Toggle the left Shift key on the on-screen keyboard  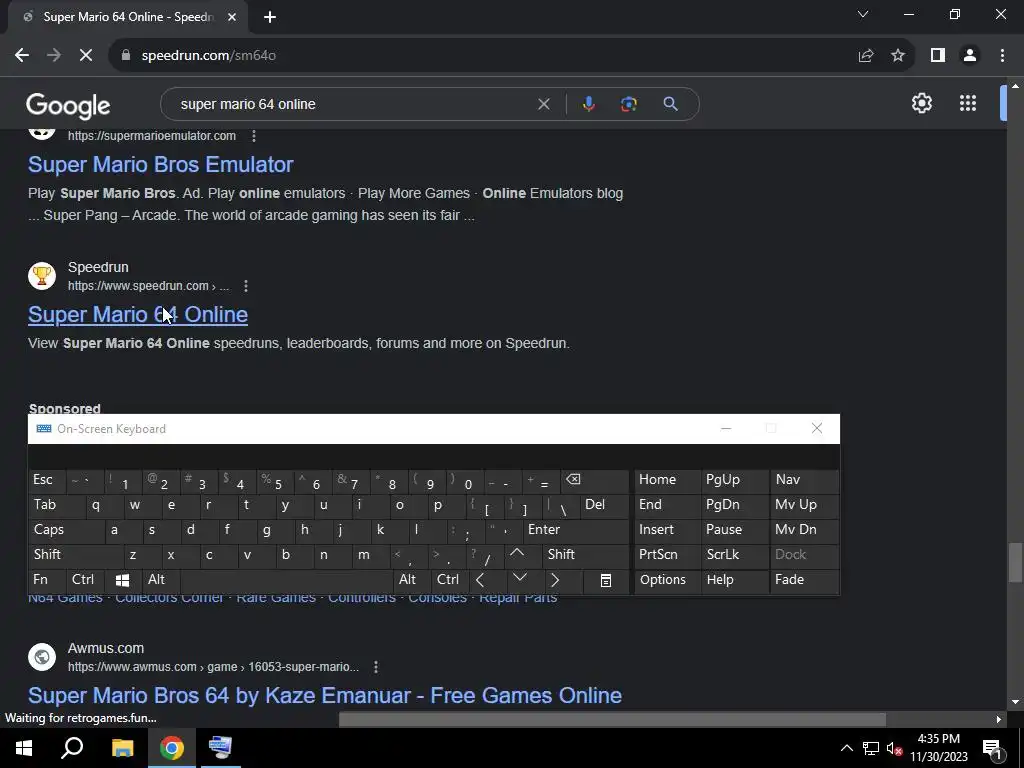(75, 554)
